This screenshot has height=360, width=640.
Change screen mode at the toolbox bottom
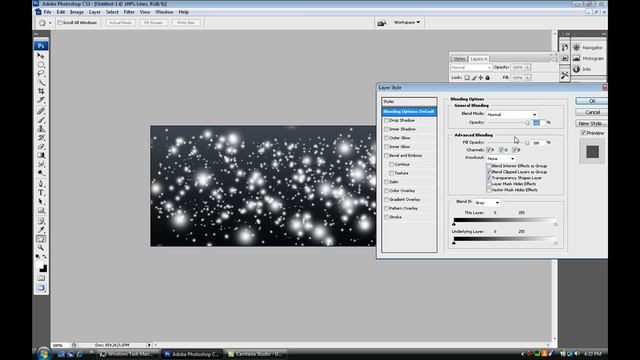(x=41, y=288)
